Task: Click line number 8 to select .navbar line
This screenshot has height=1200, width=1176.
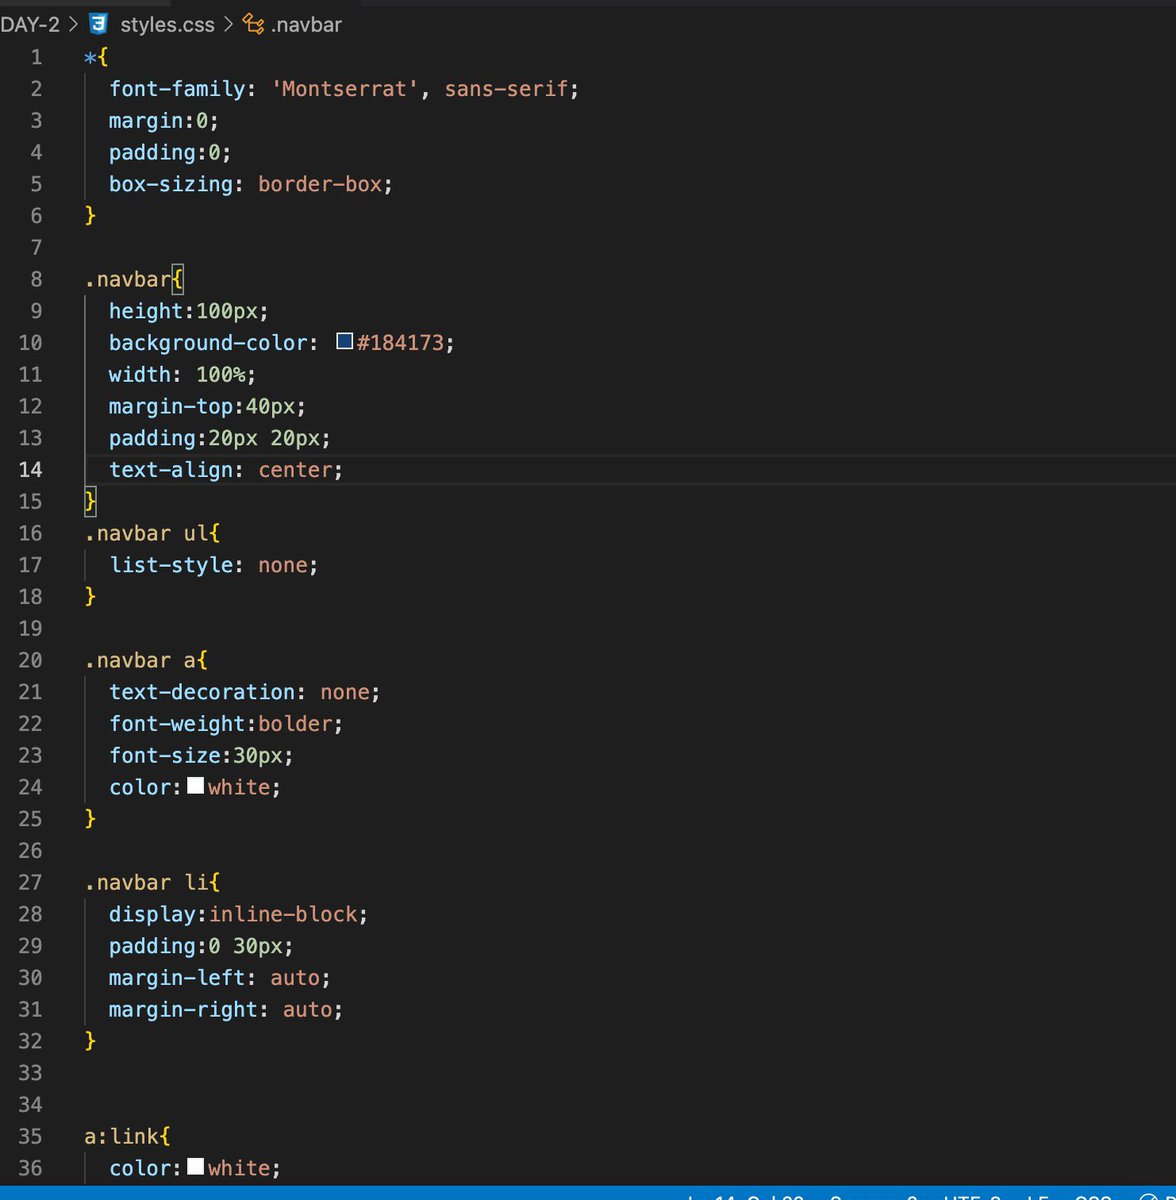Action: [35, 279]
